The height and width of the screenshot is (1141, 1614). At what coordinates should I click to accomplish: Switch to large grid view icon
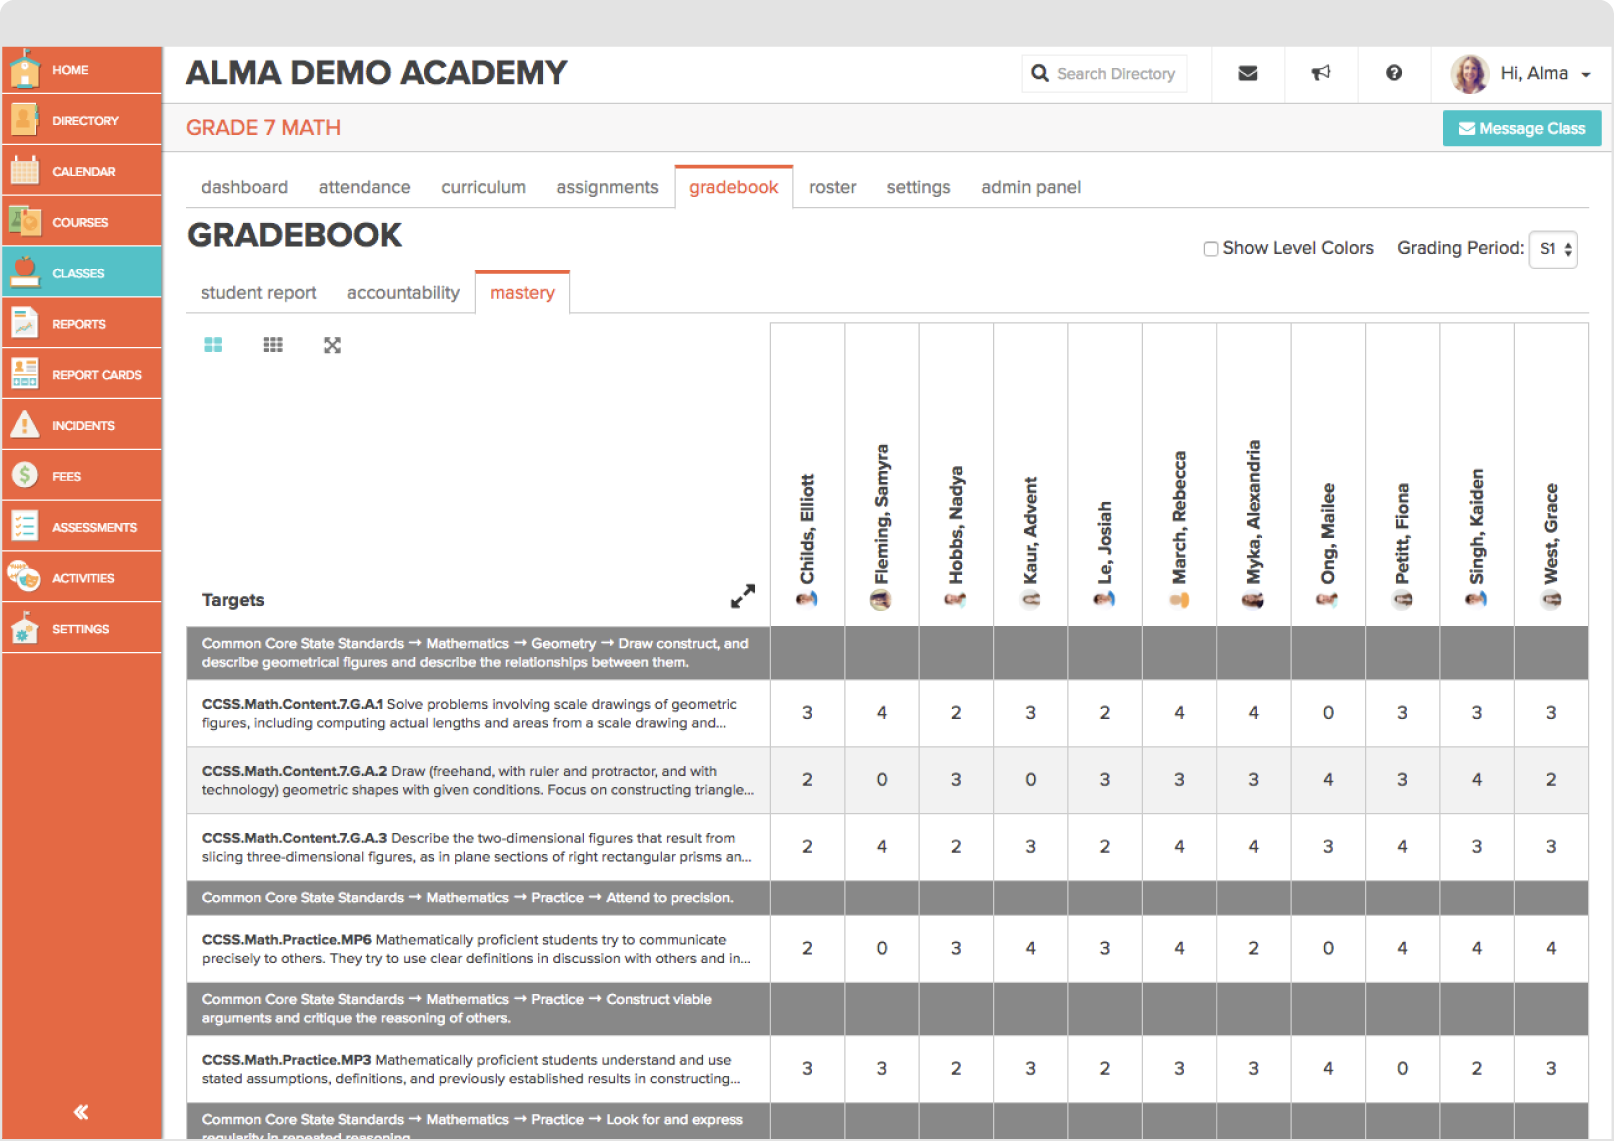click(x=213, y=345)
